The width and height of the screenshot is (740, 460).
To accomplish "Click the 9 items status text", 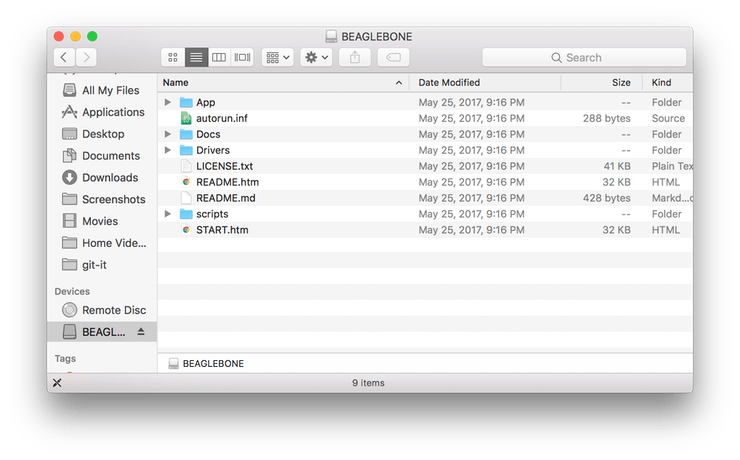I will (x=368, y=383).
